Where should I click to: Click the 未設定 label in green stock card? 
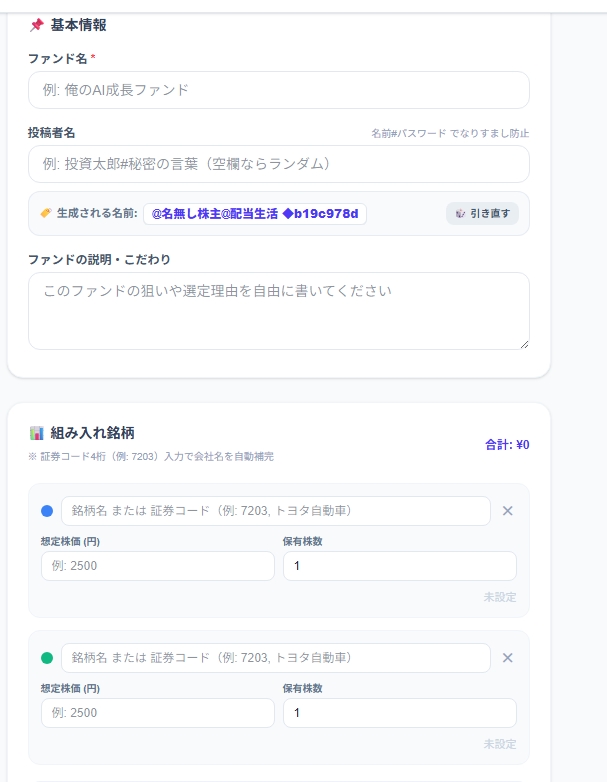500,744
